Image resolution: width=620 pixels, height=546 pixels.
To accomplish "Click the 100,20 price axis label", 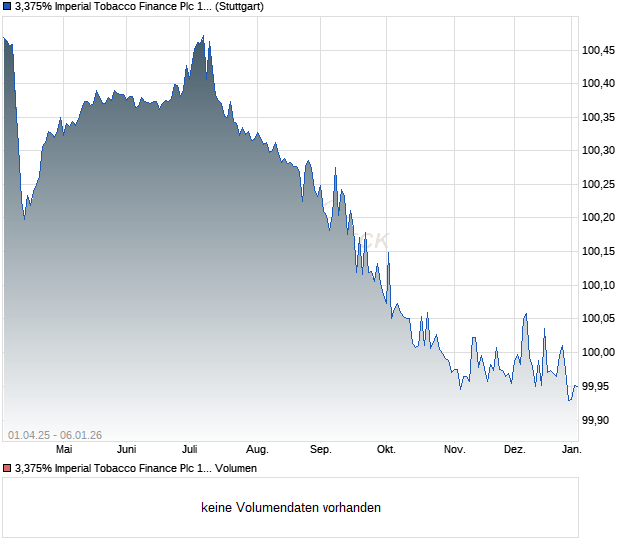I will click(598, 217).
